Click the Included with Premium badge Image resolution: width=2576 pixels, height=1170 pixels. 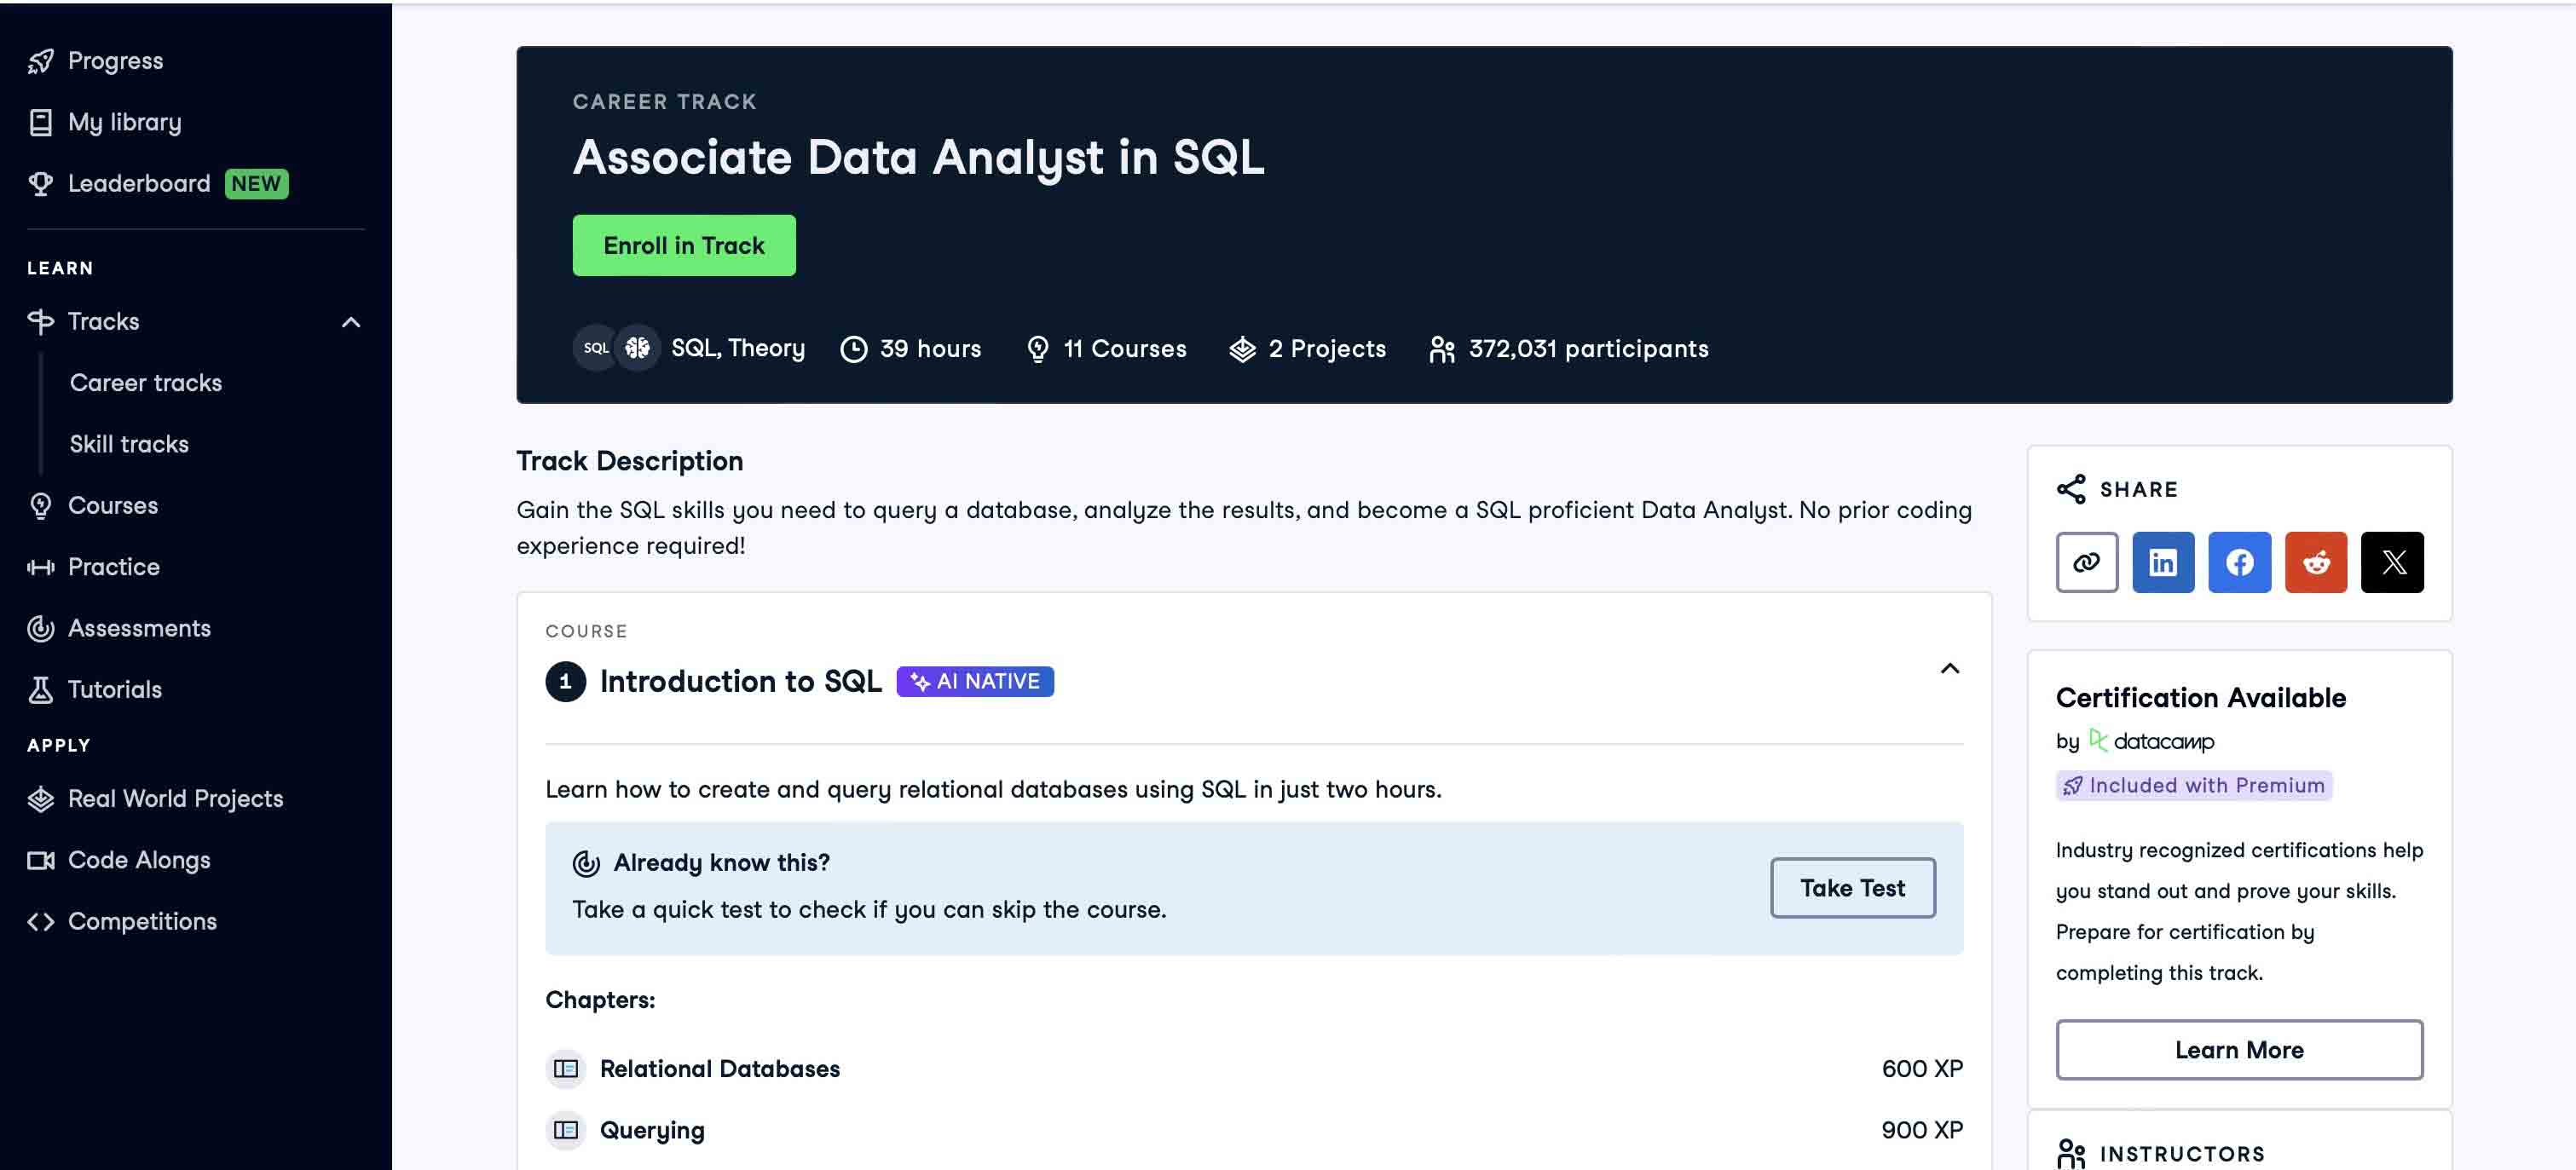2194,786
